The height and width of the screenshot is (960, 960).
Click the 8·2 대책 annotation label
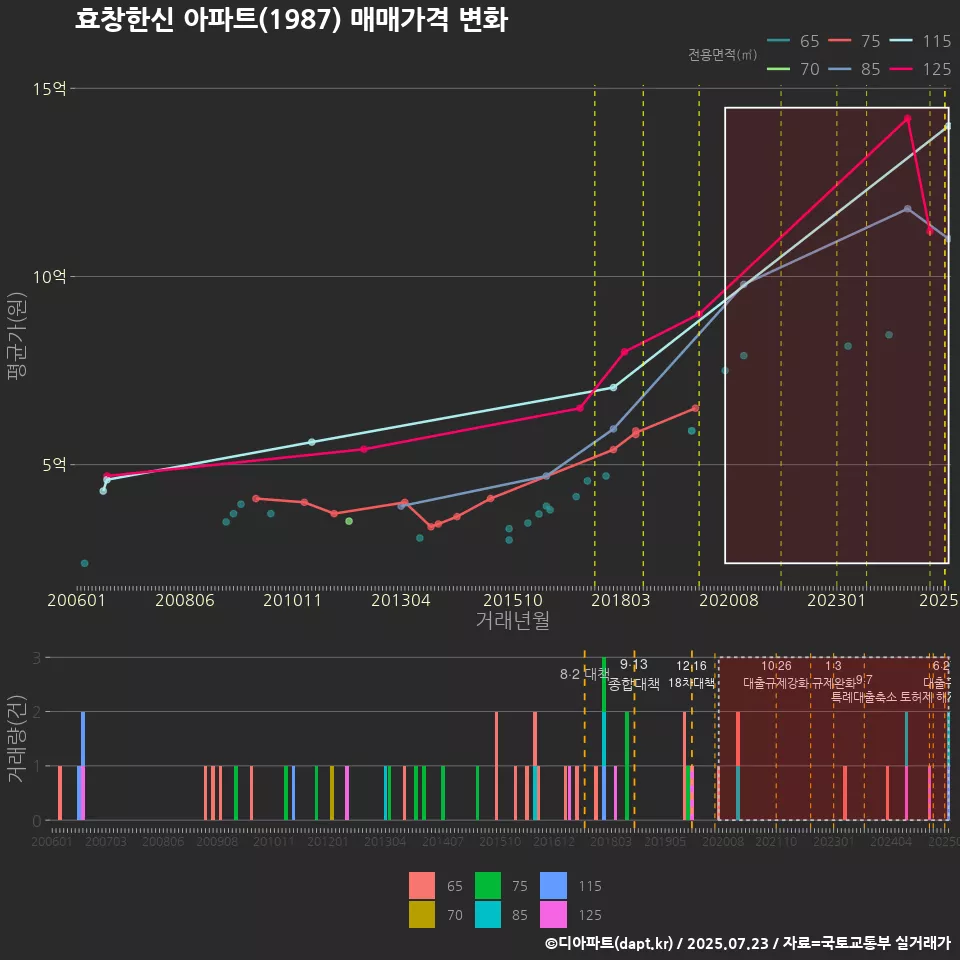pyautogui.click(x=585, y=674)
